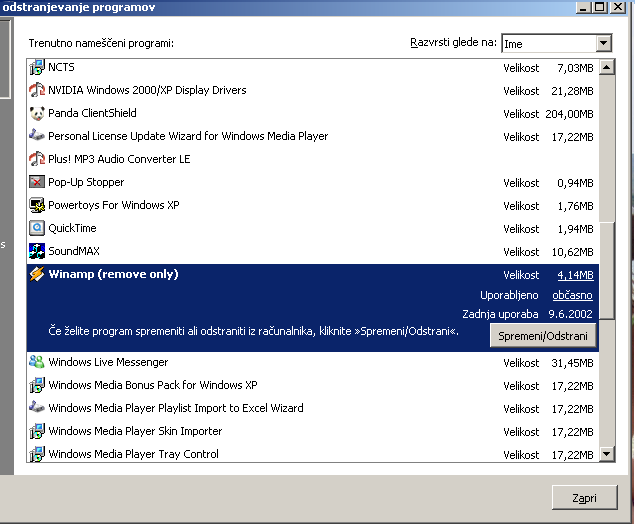Open the 'Razvrsti glede na' sort dropdown arrow
The width and height of the screenshot is (635, 526).
click(x=603, y=43)
